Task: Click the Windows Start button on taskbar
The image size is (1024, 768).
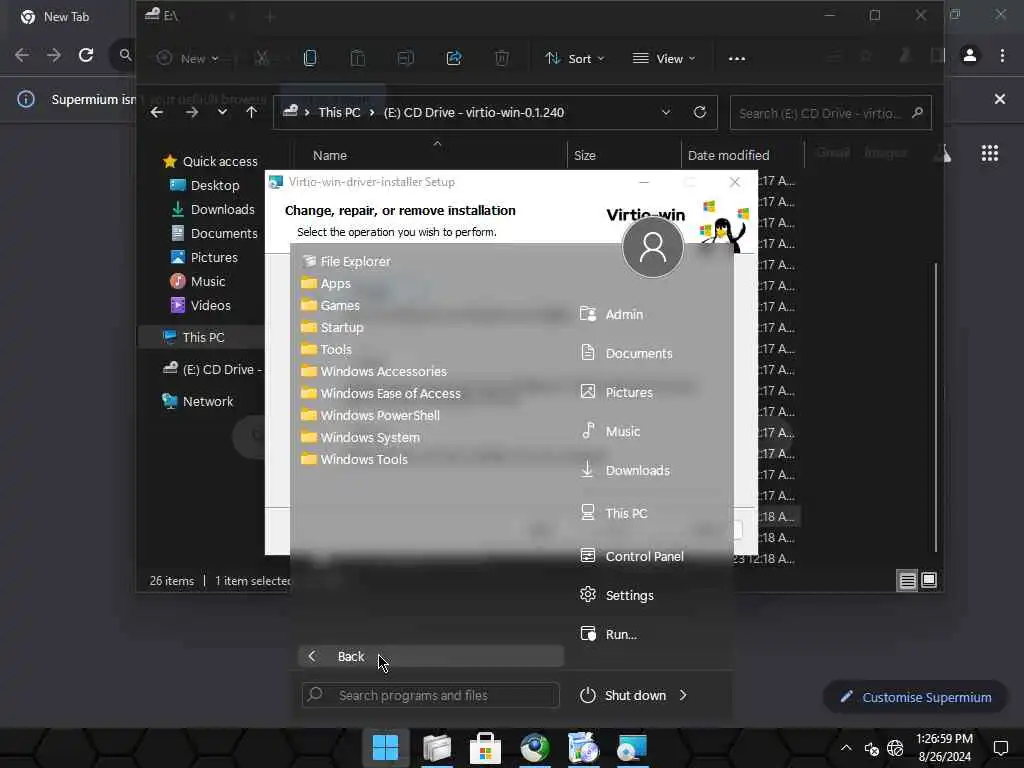Action: pyautogui.click(x=385, y=748)
